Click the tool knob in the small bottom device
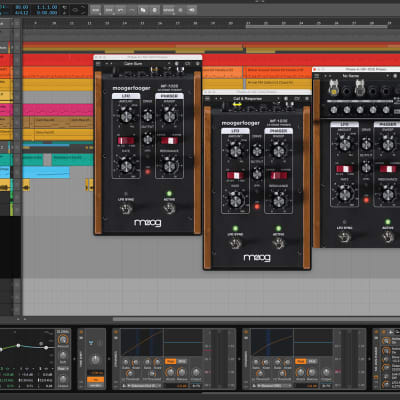This screenshot has height=400, width=400. [x=95, y=360]
